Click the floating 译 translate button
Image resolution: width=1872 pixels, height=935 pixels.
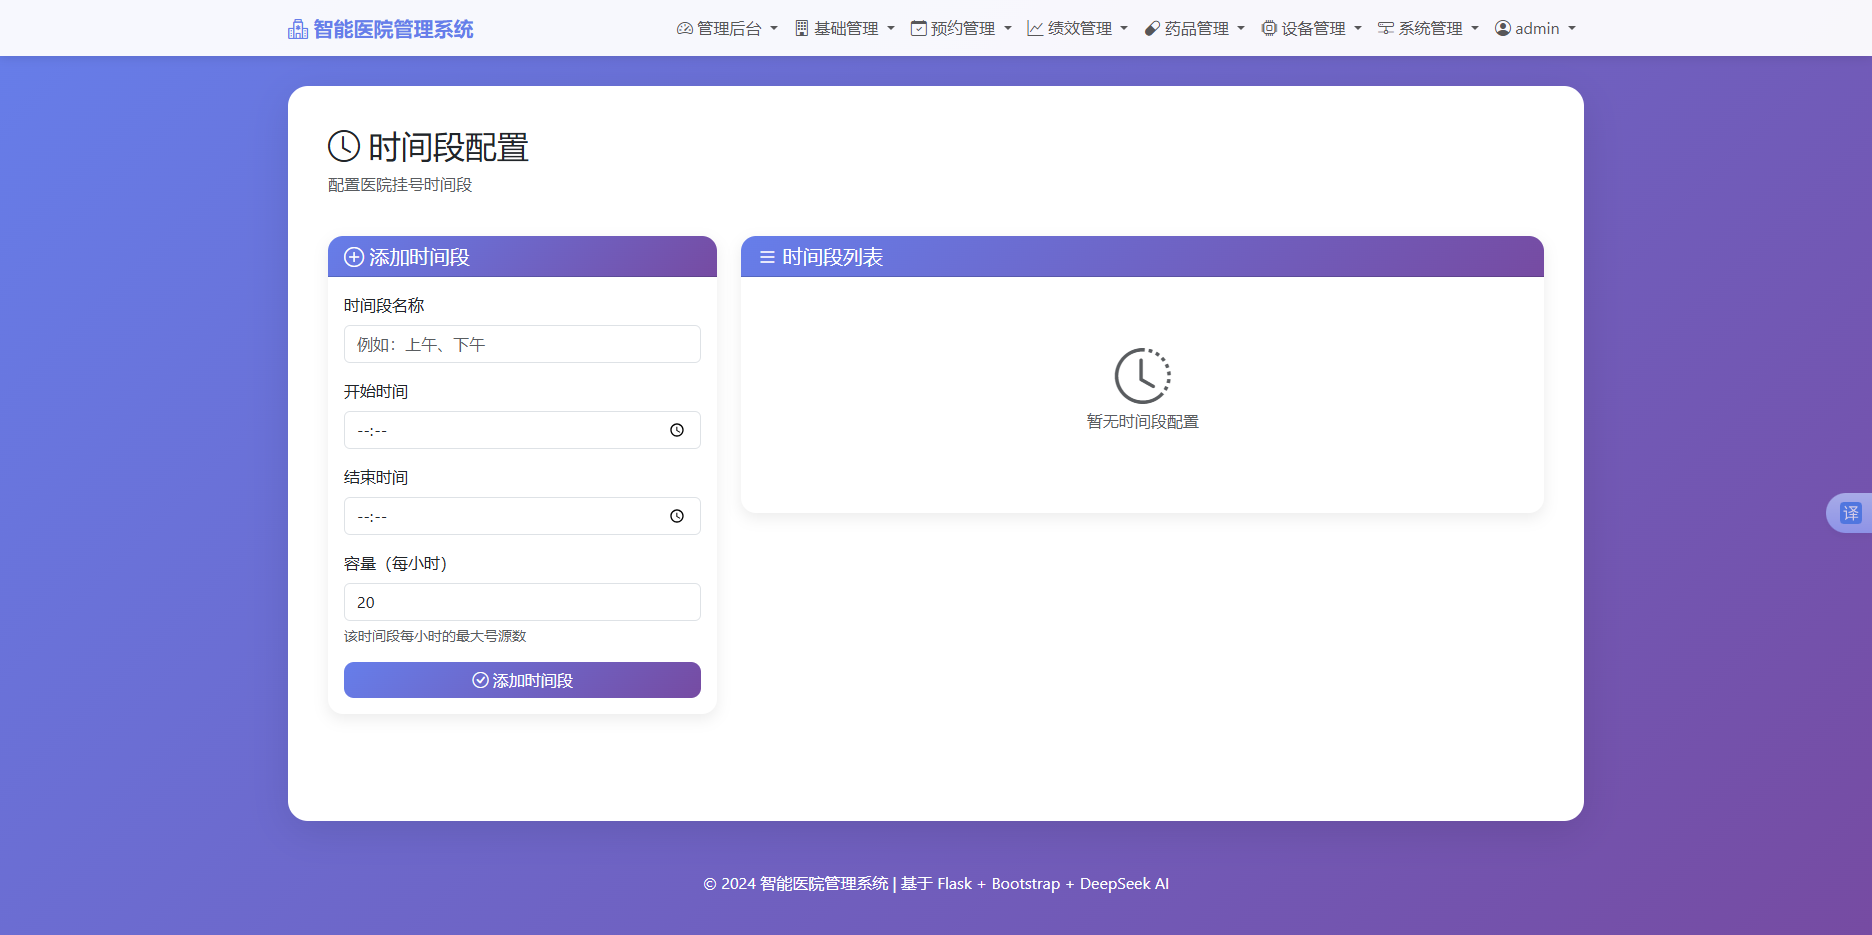pyautogui.click(x=1853, y=512)
